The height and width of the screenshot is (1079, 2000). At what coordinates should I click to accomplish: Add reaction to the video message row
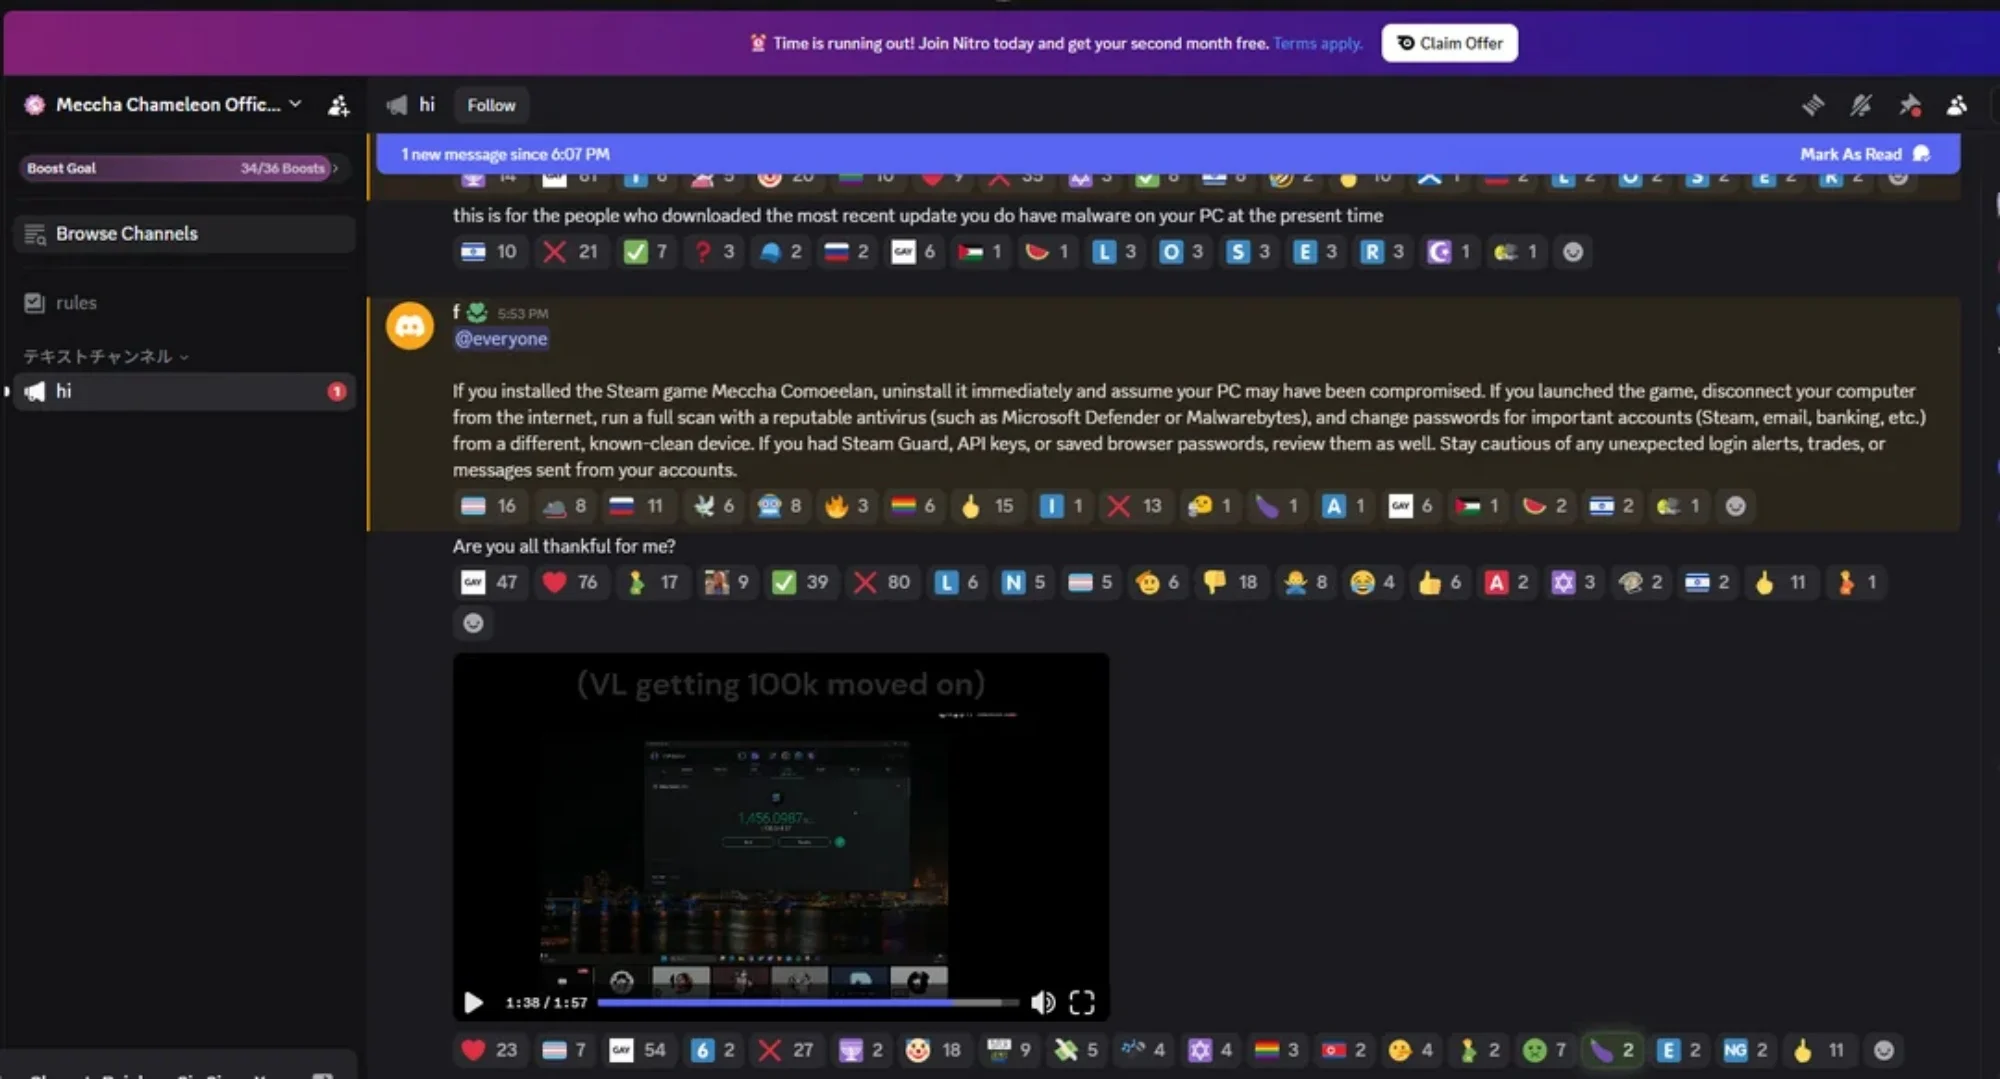[x=1883, y=1050]
